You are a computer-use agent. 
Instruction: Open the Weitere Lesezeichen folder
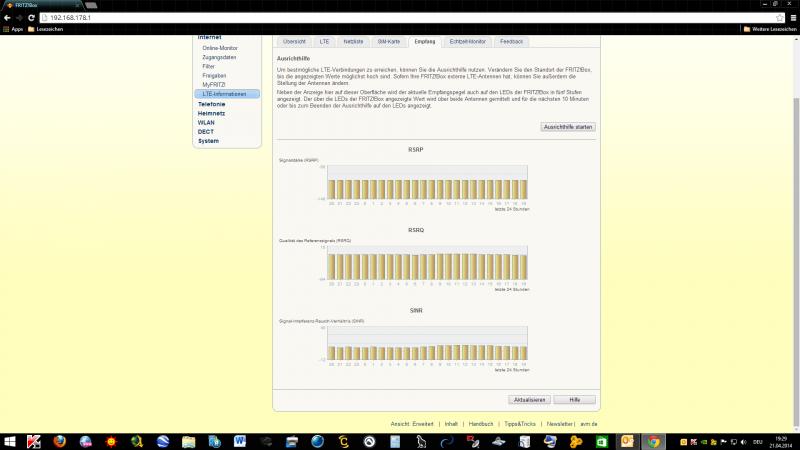(770, 29)
